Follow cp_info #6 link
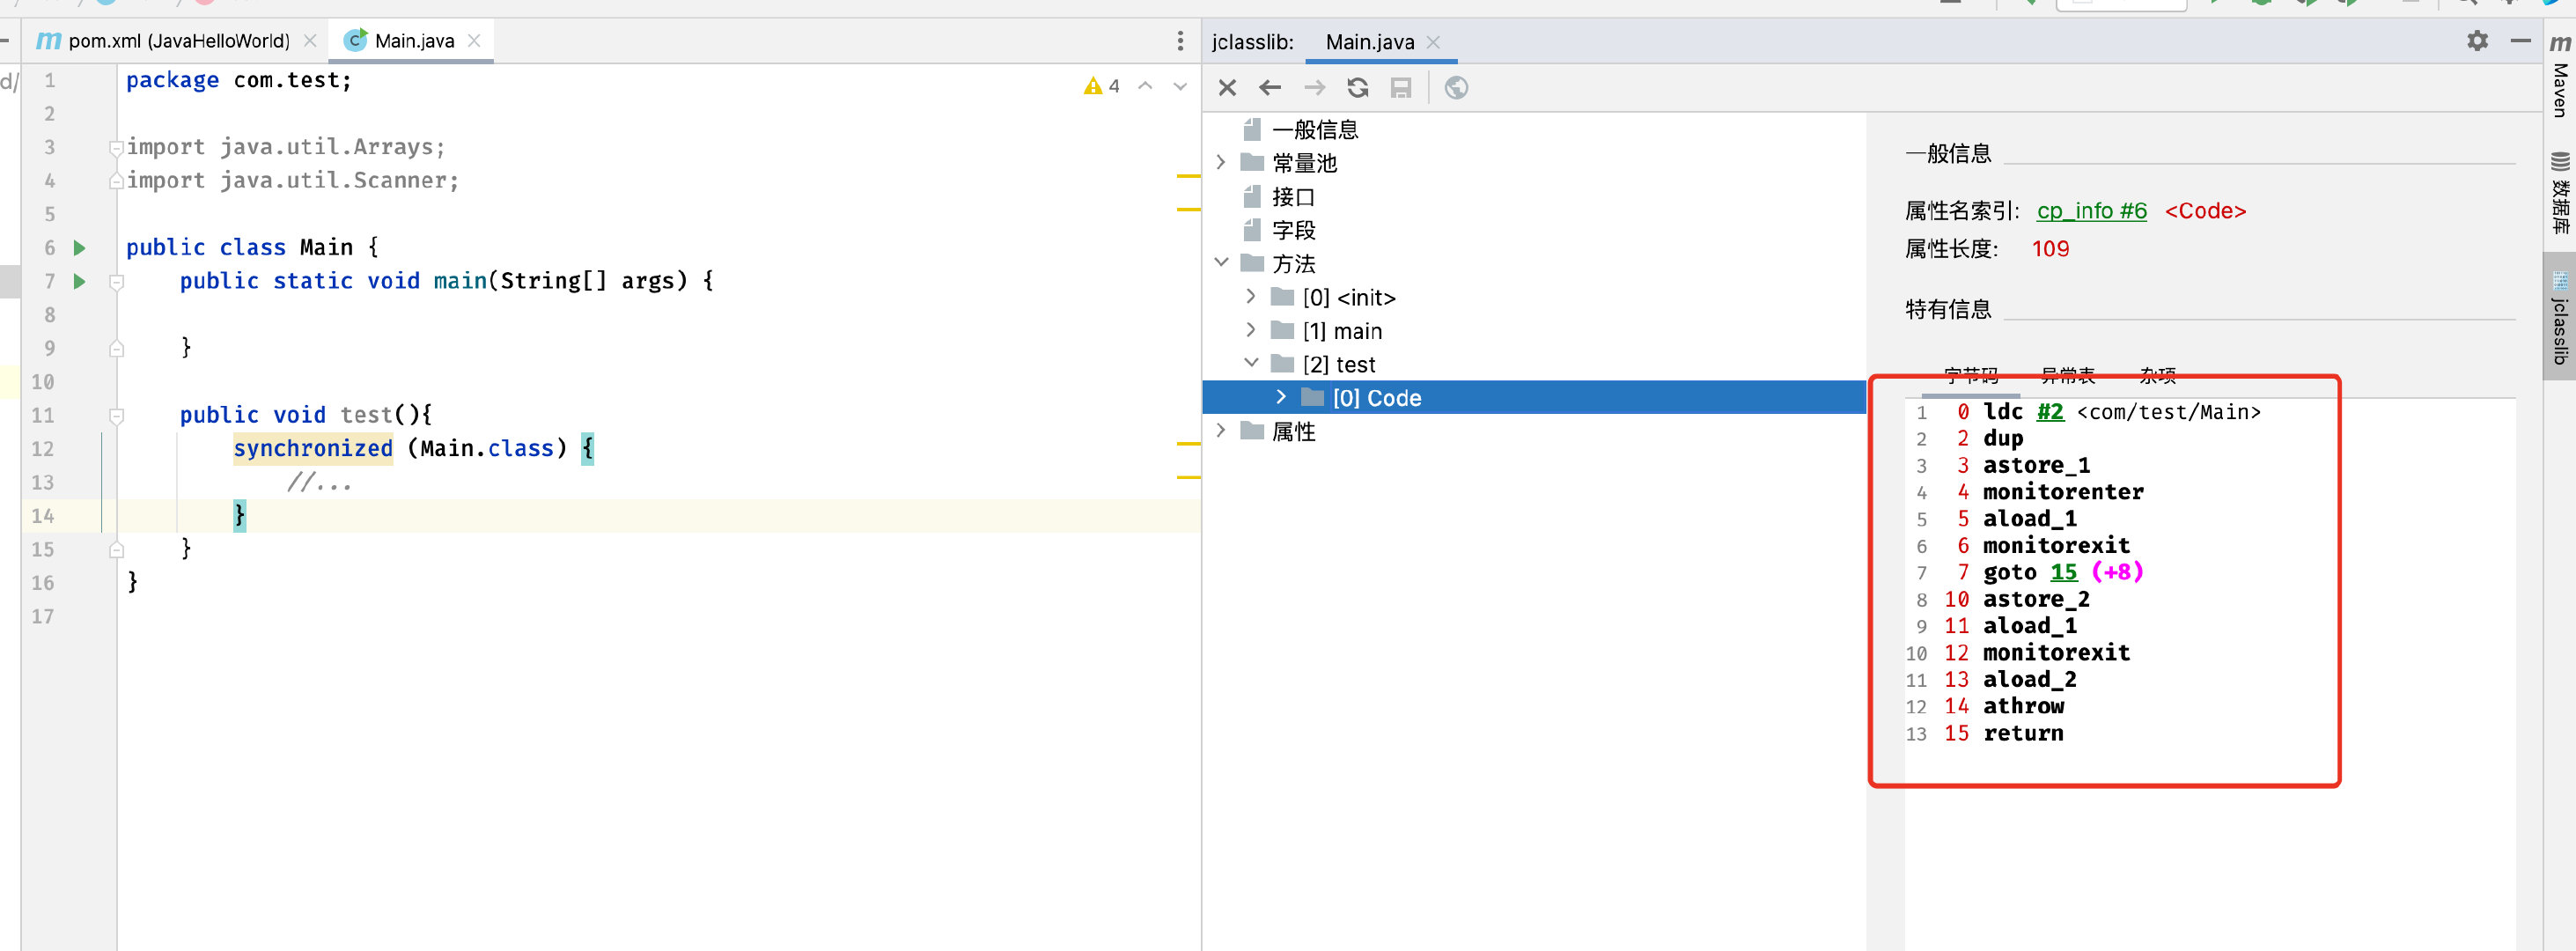The image size is (2576, 951). click(2091, 211)
